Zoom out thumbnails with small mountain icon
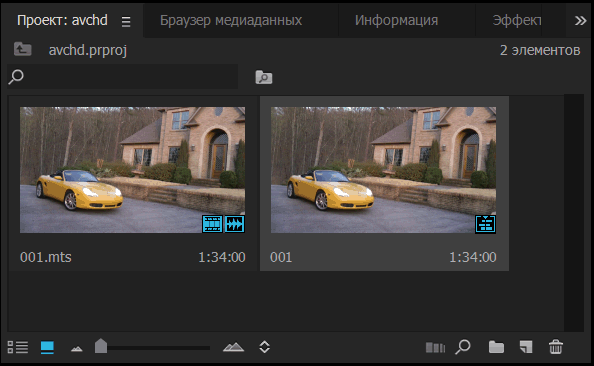Viewport: 594px width, 366px height. click(x=77, y=349)
